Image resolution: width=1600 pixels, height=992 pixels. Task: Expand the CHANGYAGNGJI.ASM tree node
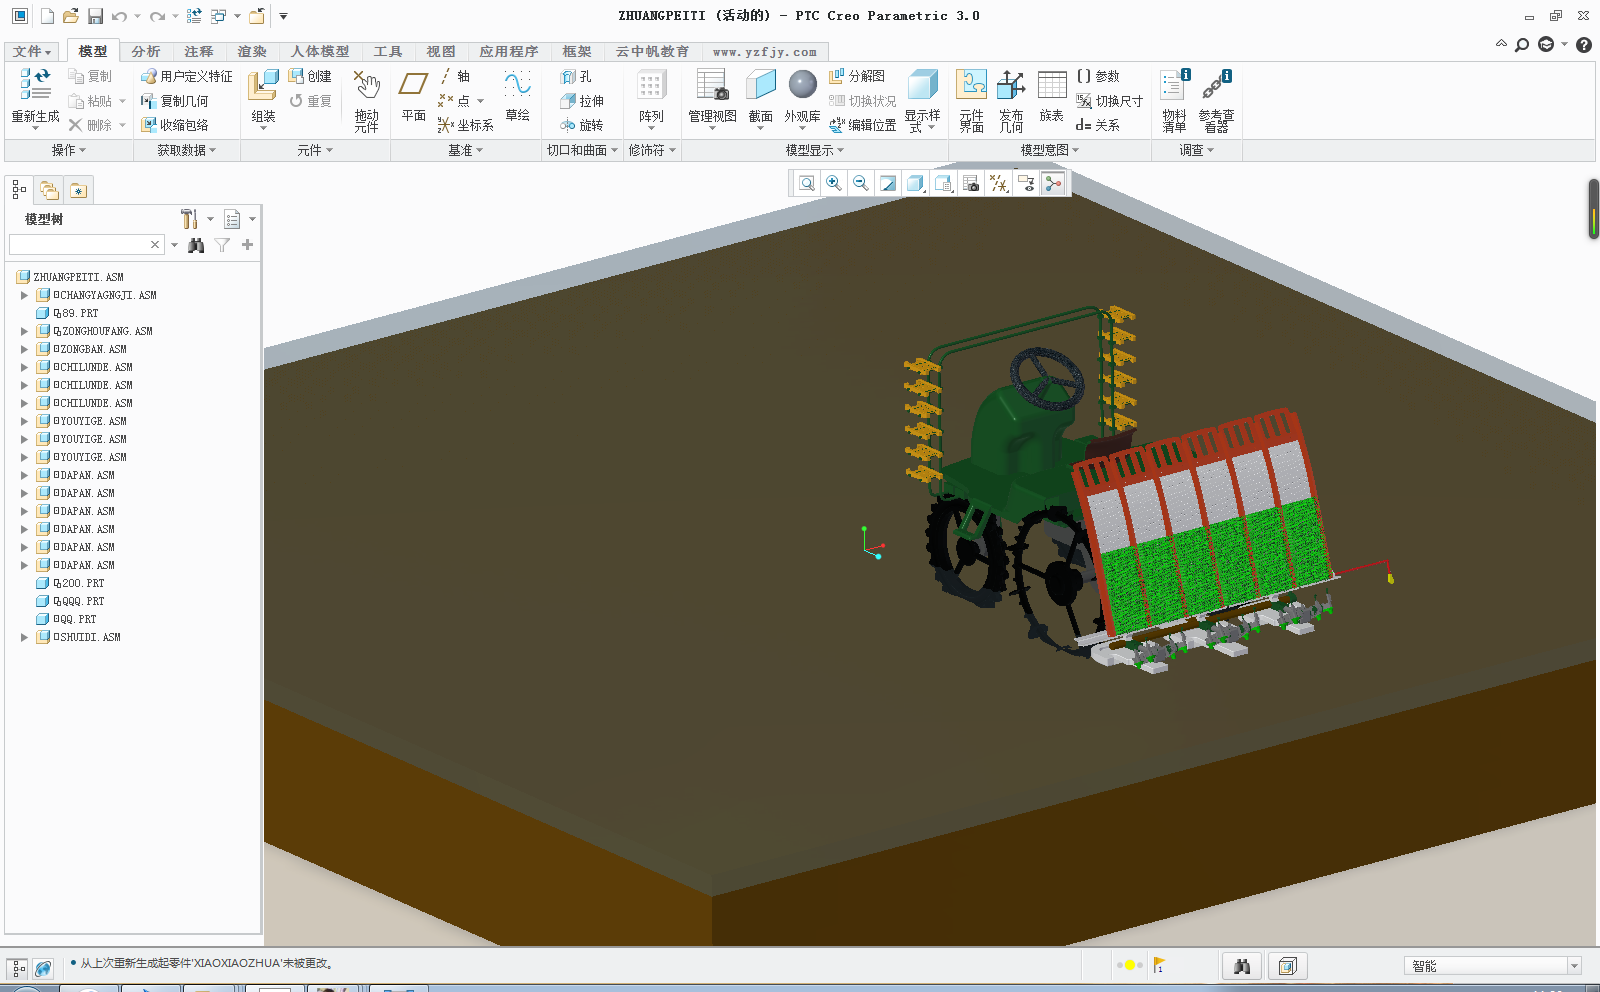tap(24, 295)
